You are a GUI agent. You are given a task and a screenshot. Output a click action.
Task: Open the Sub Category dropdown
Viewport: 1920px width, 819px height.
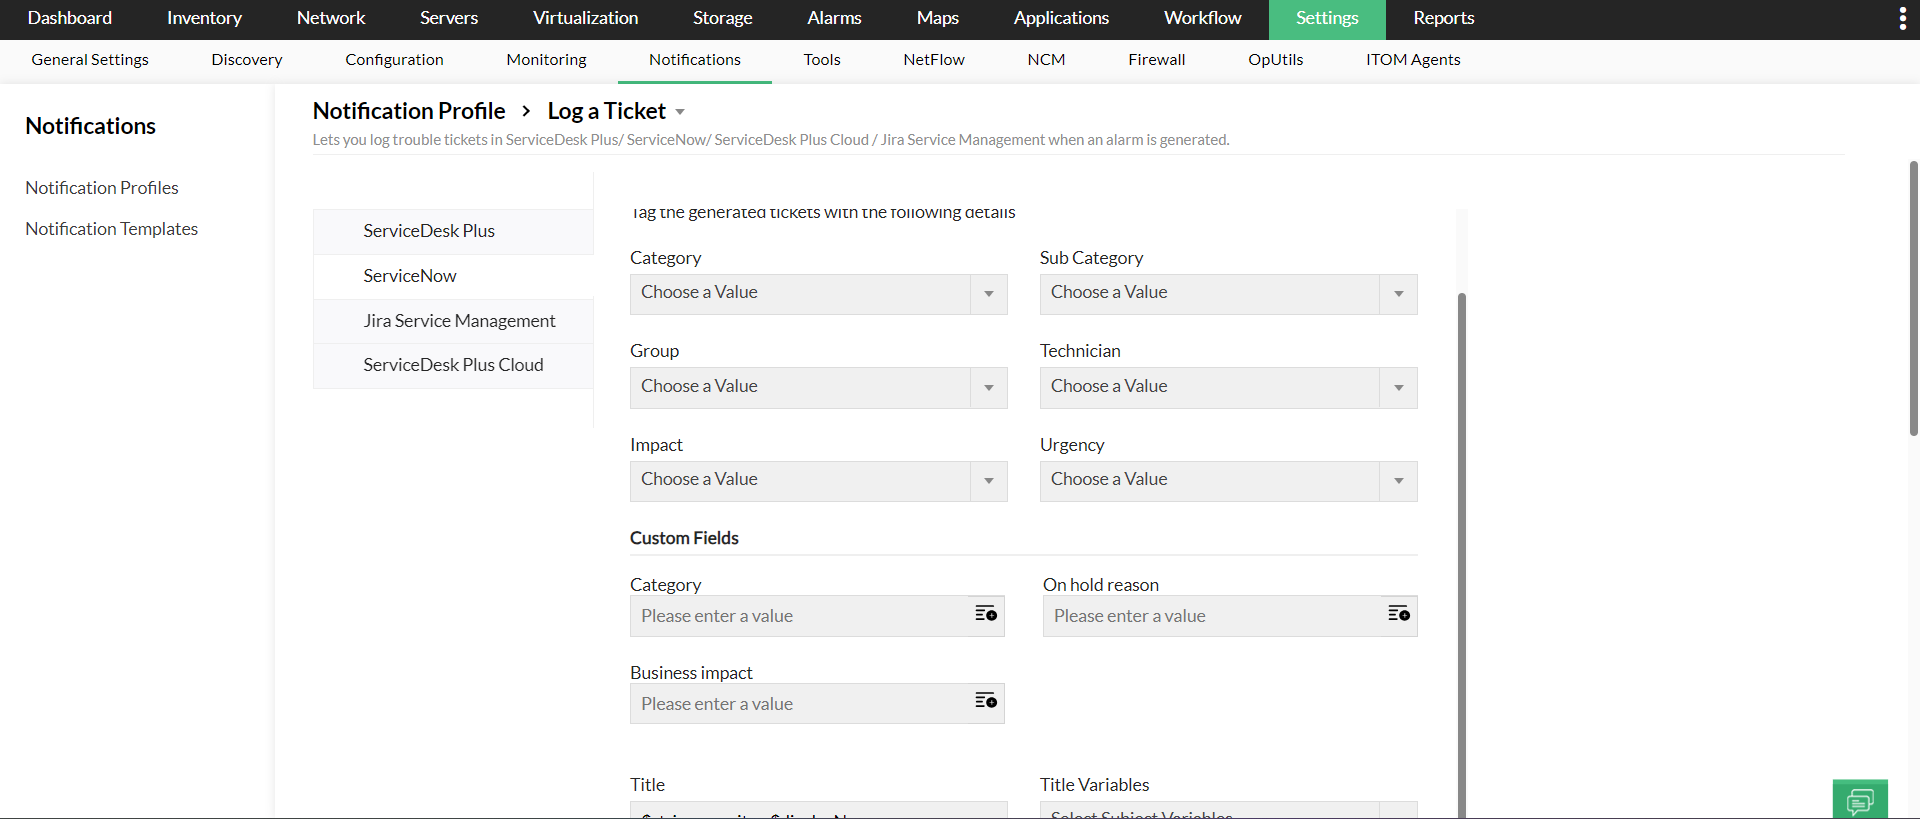pyautogui.click(x=1228, y=294)
